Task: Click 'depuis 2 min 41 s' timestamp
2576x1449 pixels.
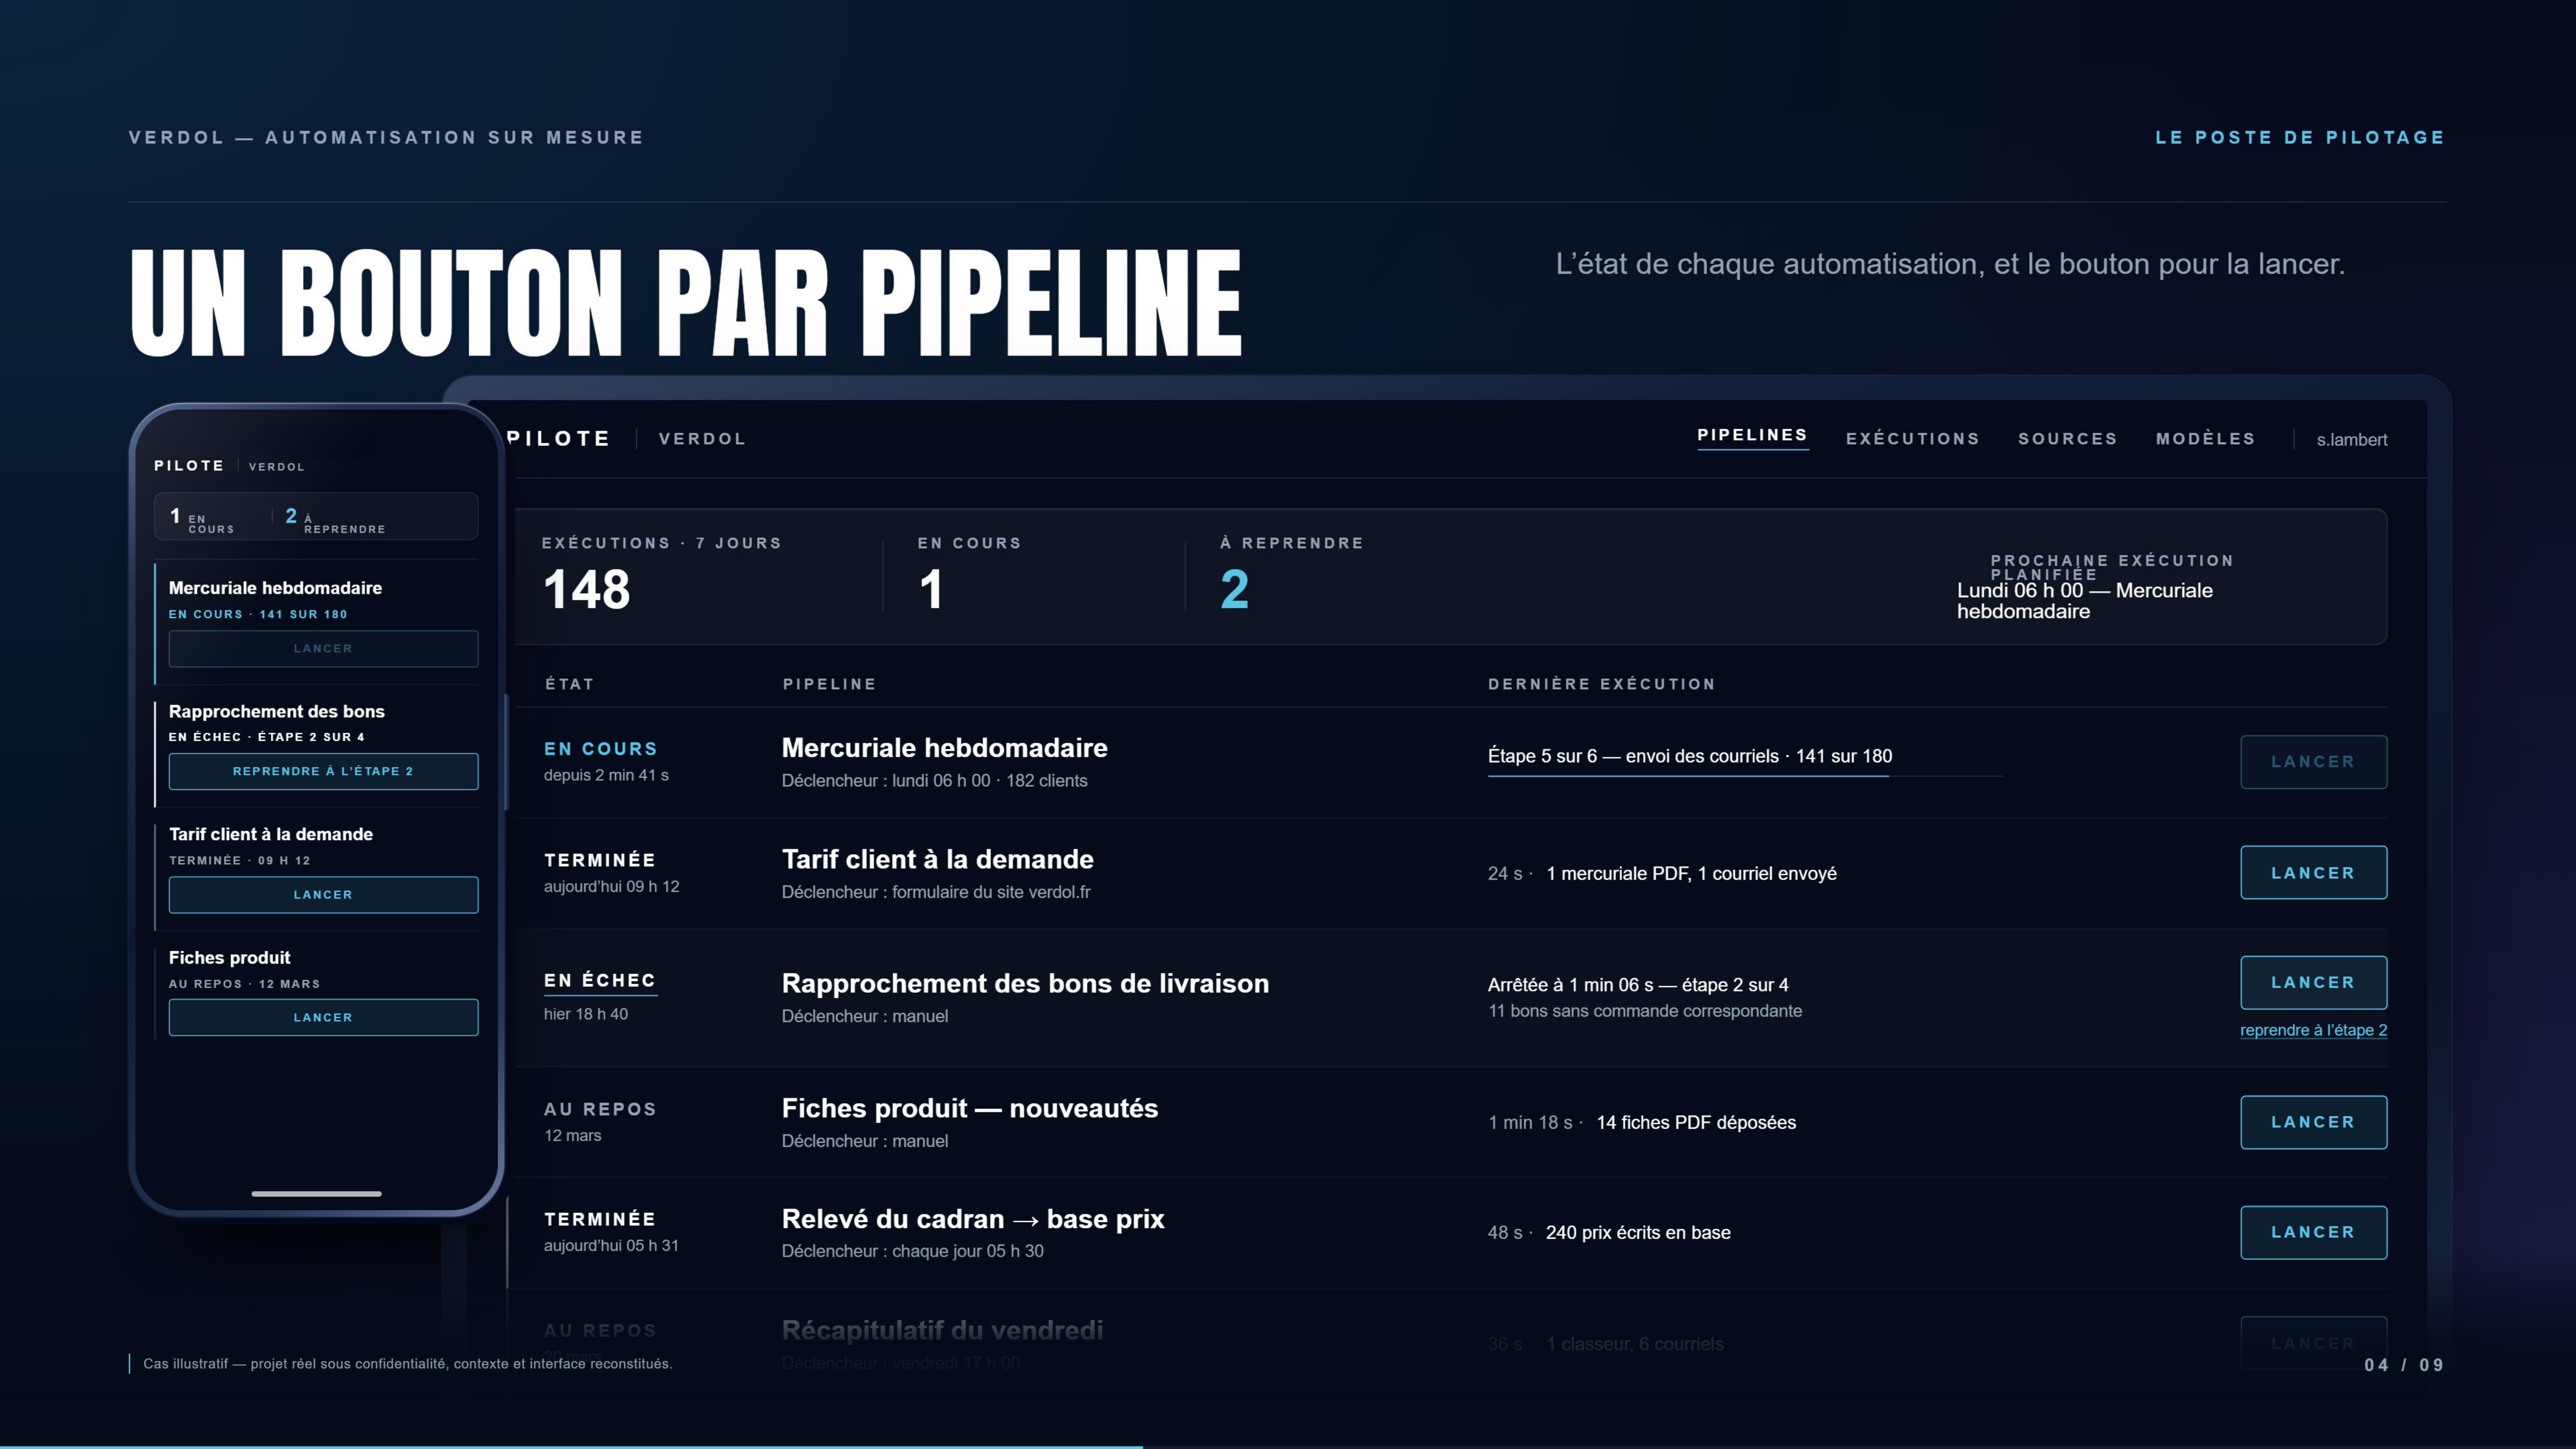Action: coord(606,775)
